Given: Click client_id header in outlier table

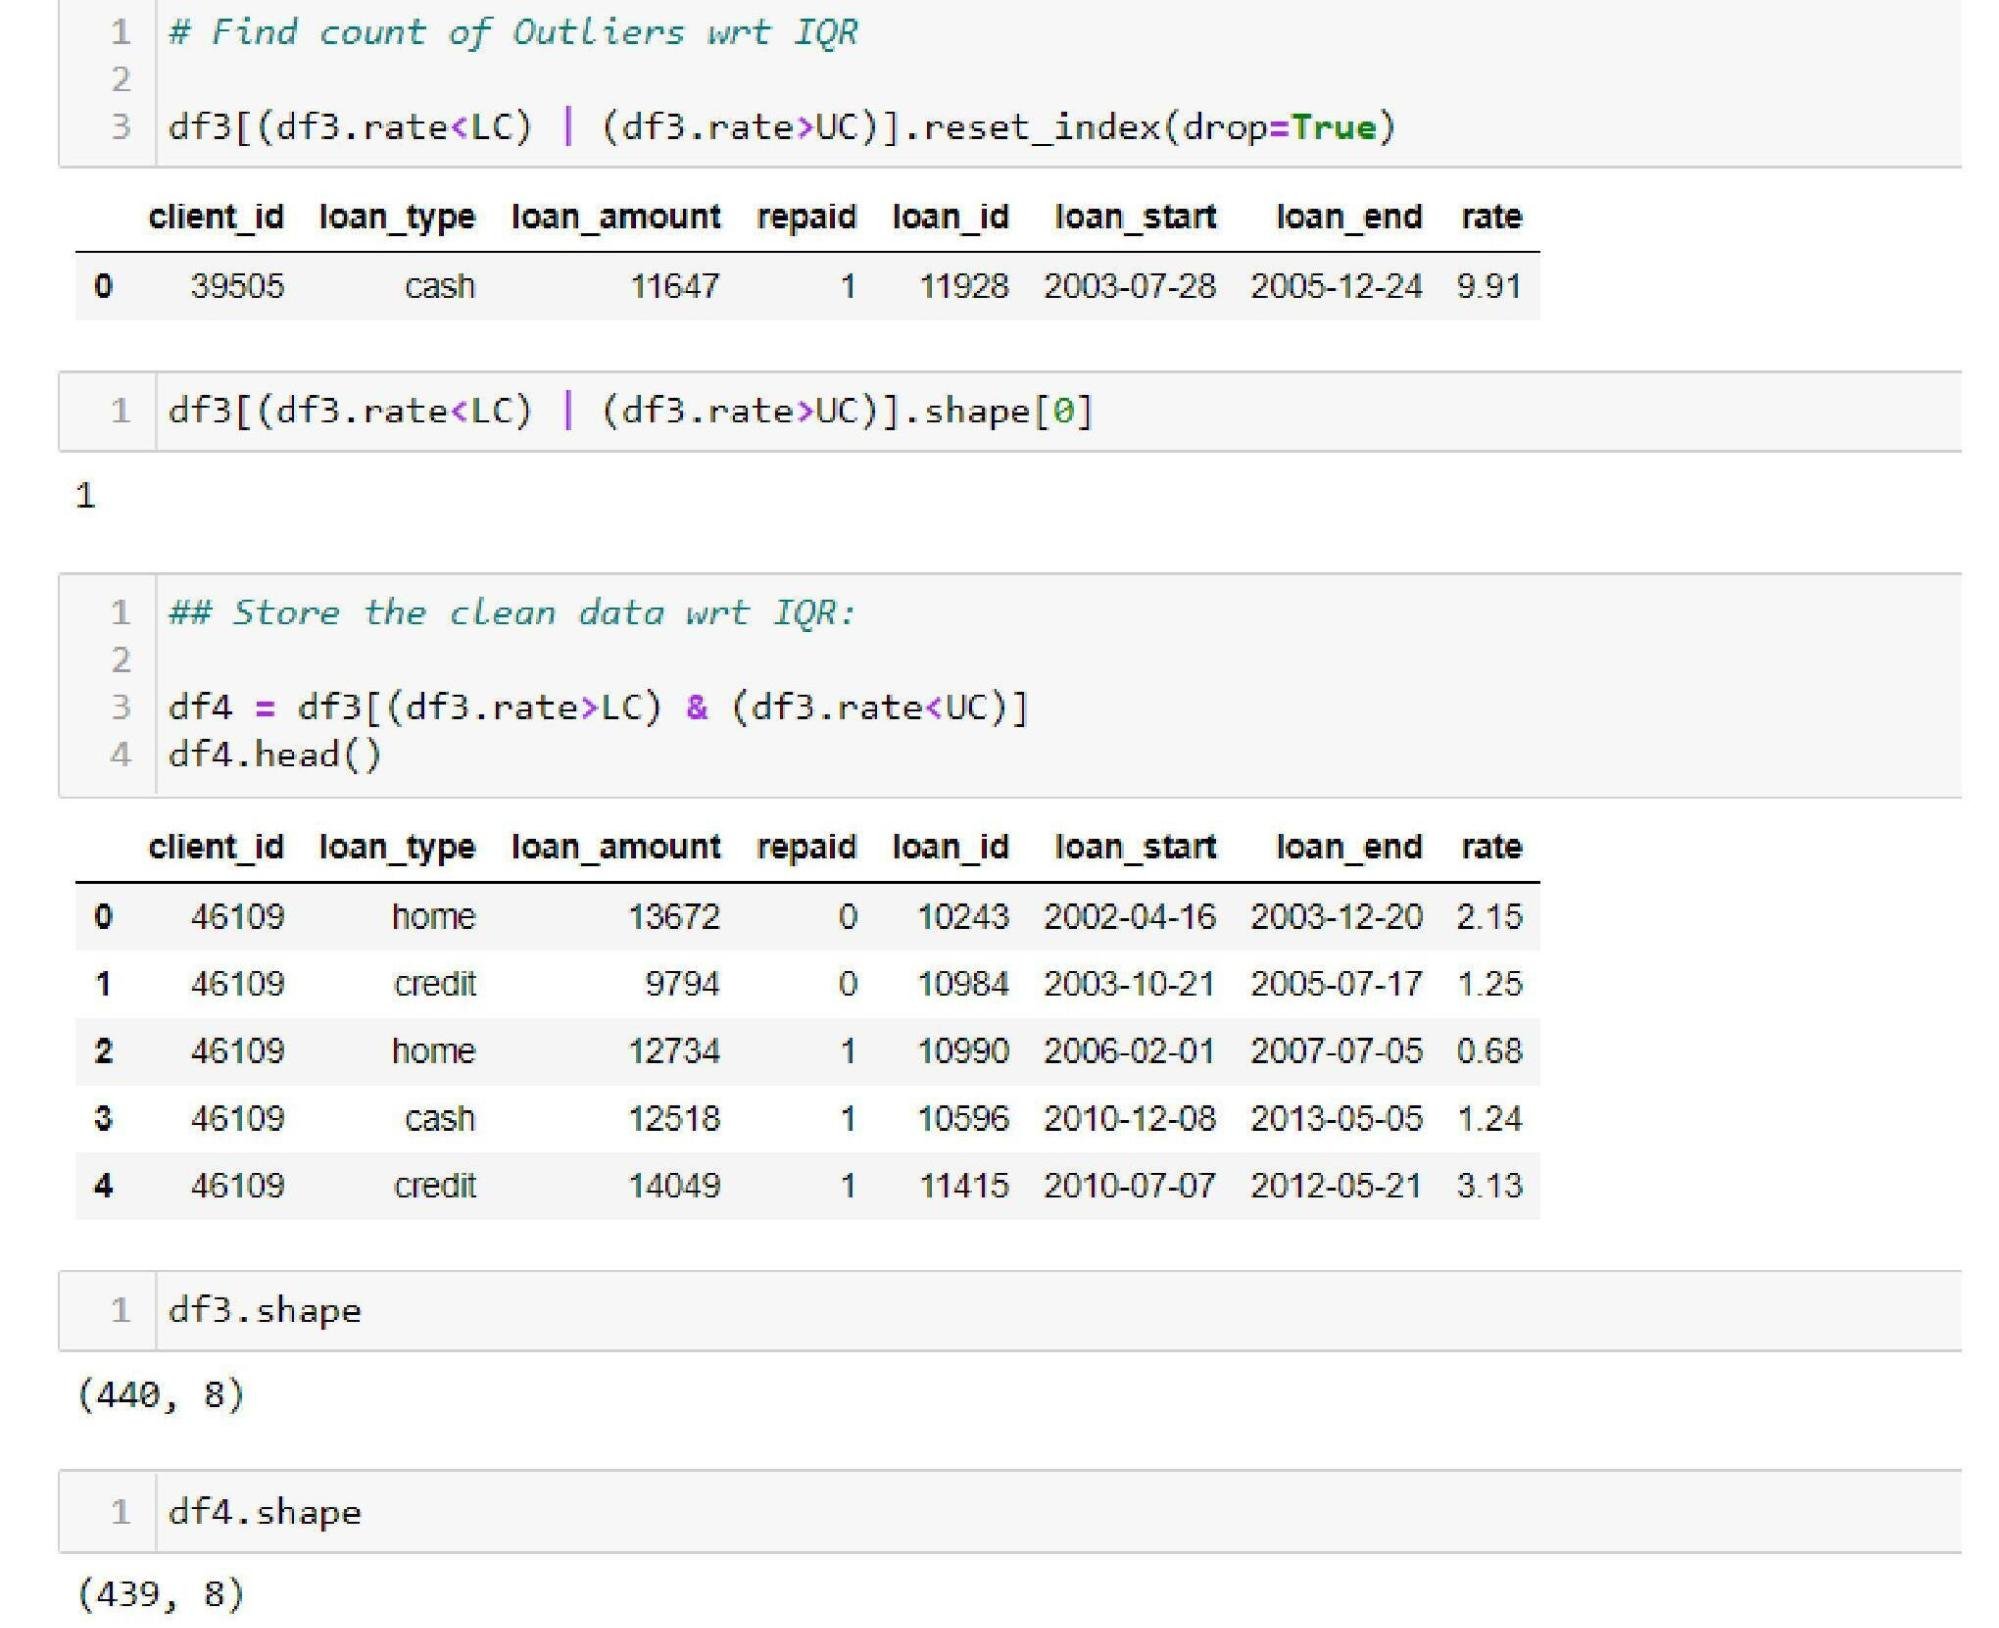Looking at the screenshot, I should 216,217.
